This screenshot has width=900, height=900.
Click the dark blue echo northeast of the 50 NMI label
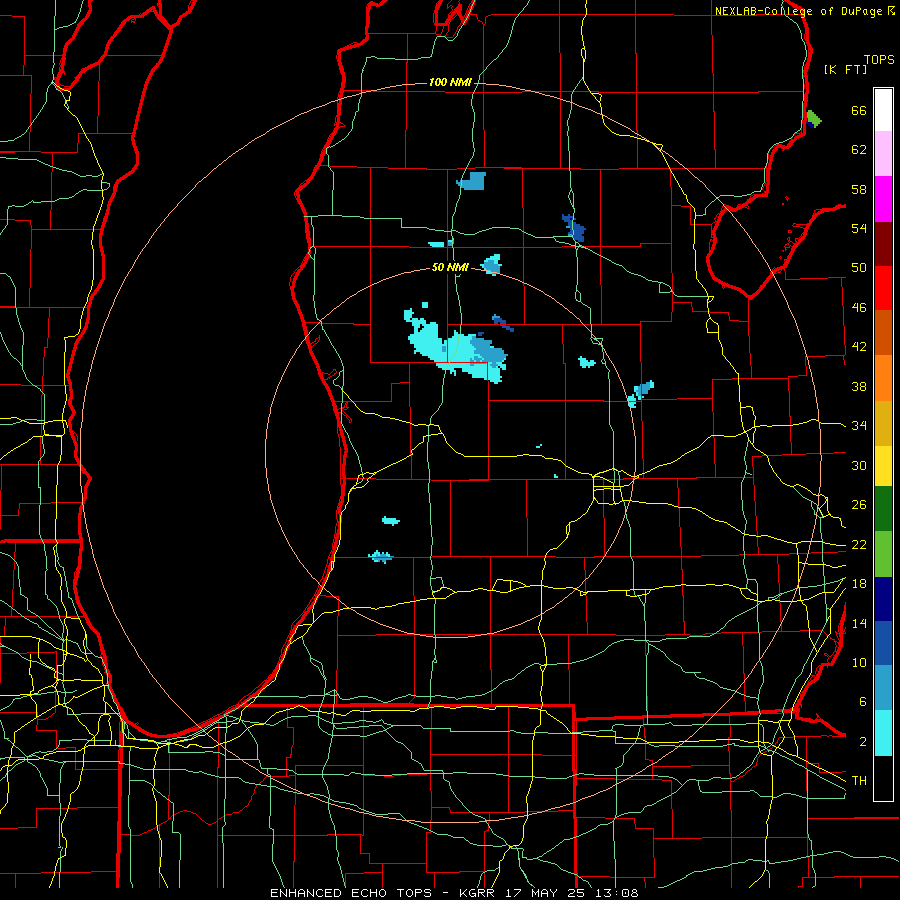coord(575,228)
